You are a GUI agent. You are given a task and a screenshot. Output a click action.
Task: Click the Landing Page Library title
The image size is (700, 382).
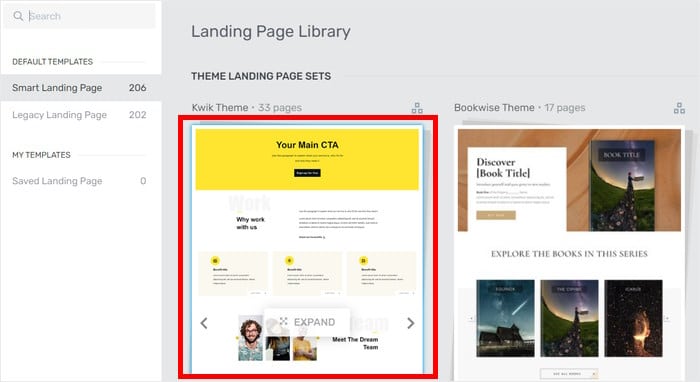[x=271, y=32]
